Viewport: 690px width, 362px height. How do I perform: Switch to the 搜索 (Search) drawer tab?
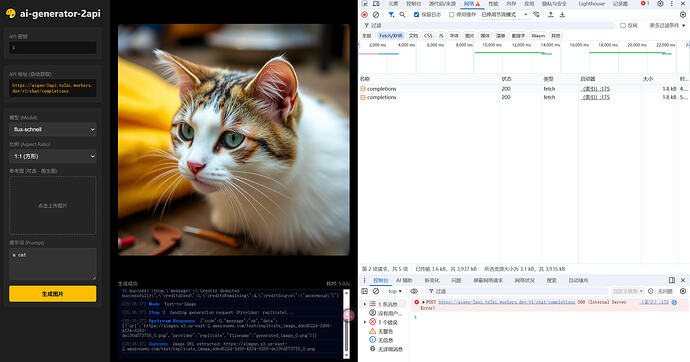click(551, 280)
